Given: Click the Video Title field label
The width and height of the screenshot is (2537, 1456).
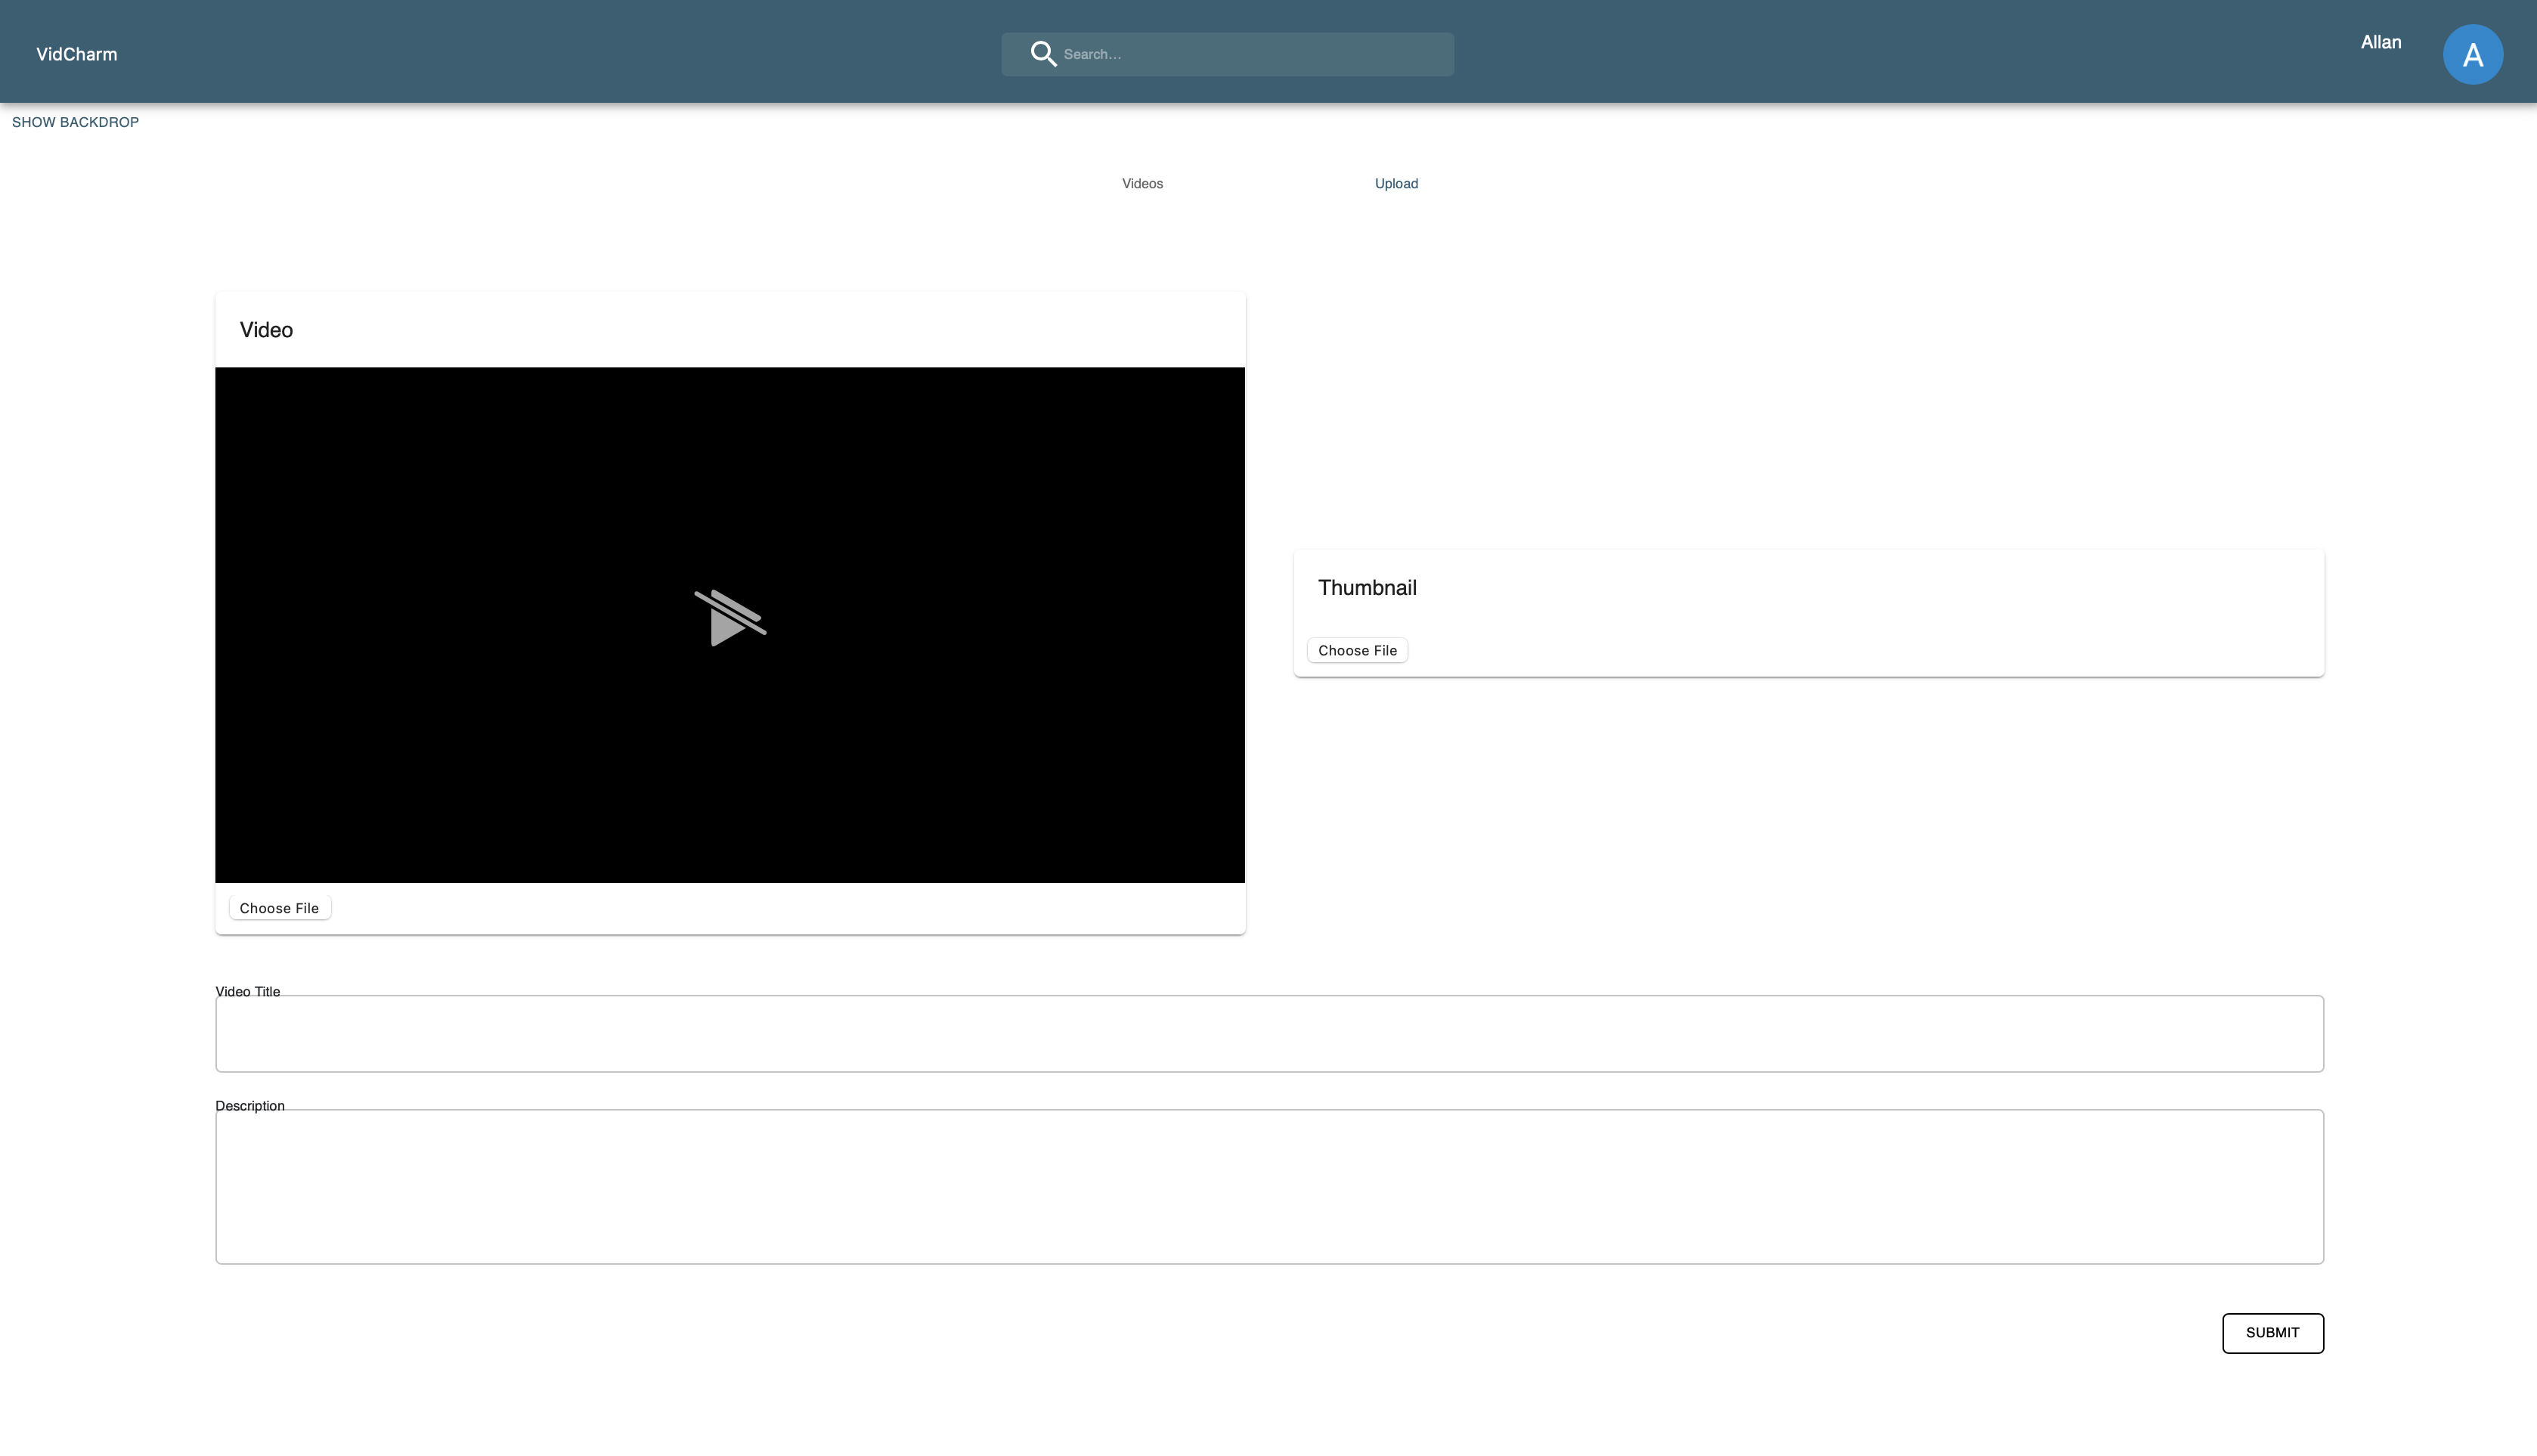Looking at the screenshot, I should tap(247, 991).
